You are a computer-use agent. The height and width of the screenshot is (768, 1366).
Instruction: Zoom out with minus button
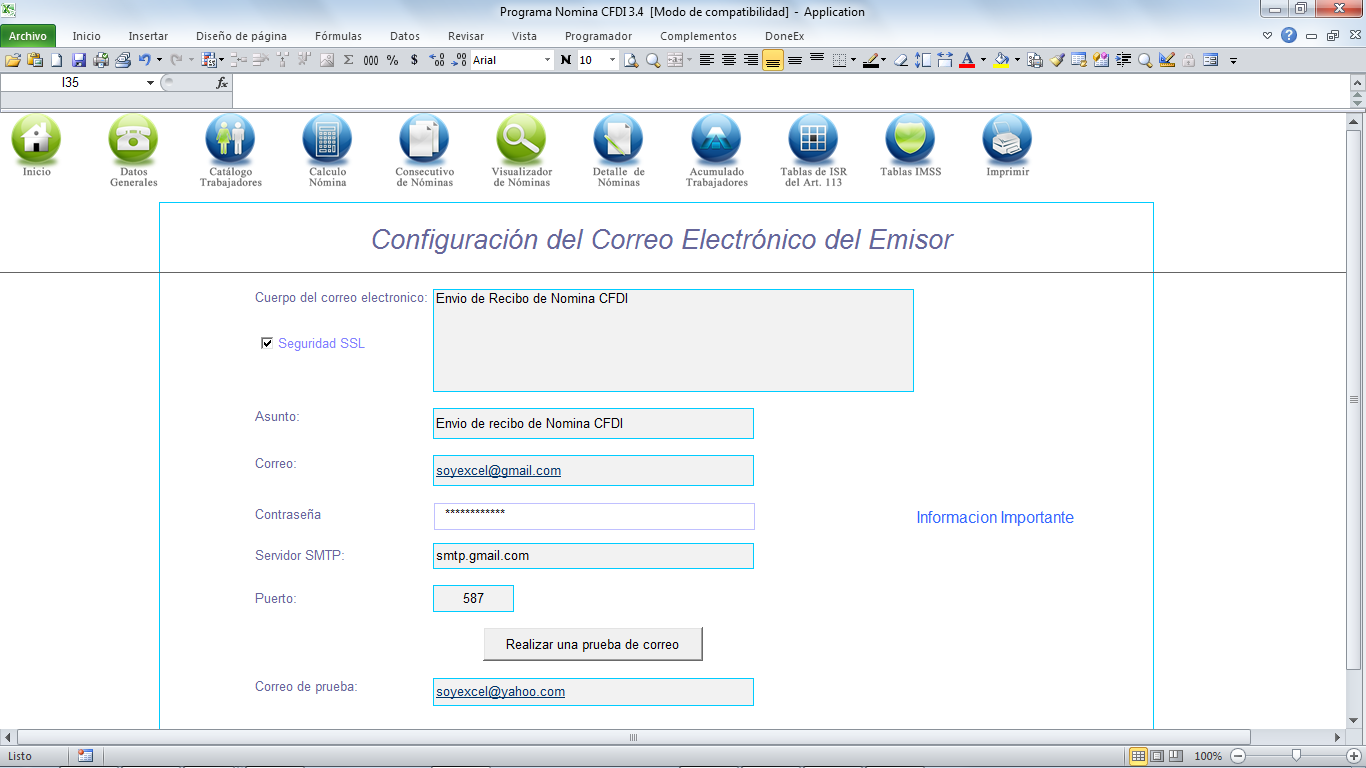pos(1238,756)
